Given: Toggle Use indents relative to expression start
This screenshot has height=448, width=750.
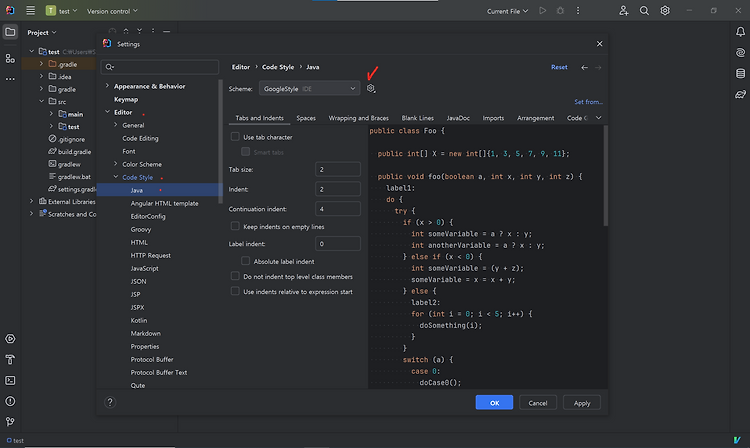Looking at the screenshot, I should click(235, 291).
